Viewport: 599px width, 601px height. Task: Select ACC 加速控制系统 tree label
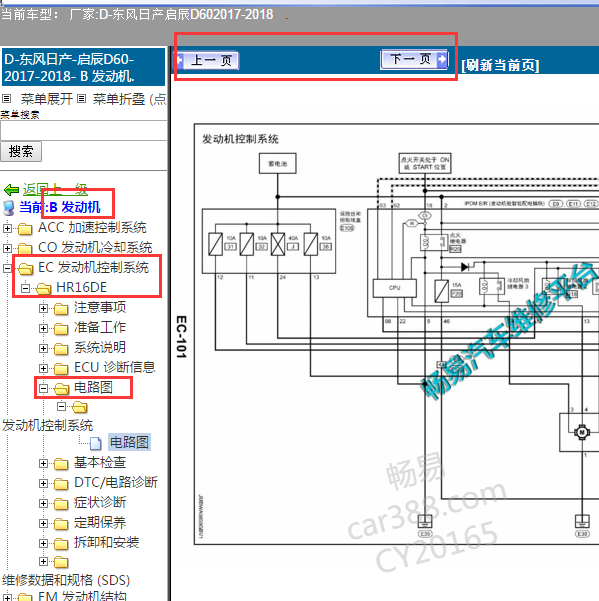pyautogui.click(x=92, y=228)
